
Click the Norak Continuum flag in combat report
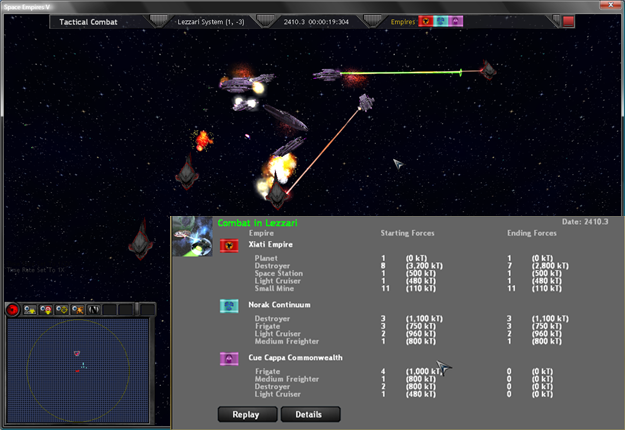coord(229,306)
